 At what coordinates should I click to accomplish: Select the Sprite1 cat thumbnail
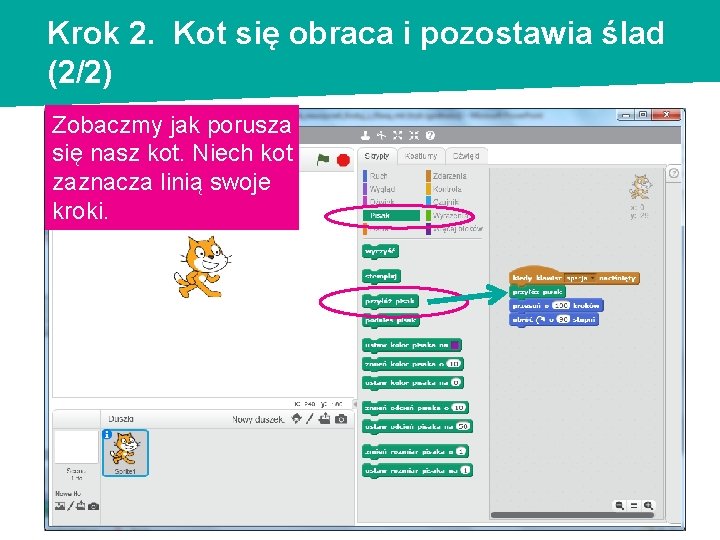(125, 453)
